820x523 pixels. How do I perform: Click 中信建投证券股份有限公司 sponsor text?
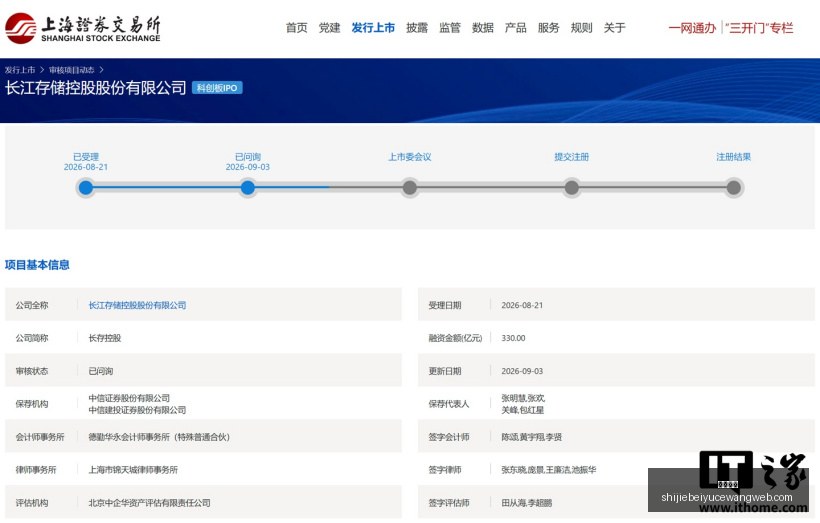(x=138, y=410)
